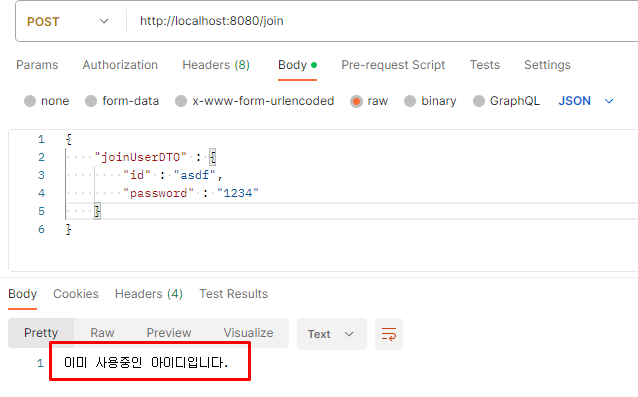Select the request Body tab
The image size is (638, 397).
coord(297,65)
